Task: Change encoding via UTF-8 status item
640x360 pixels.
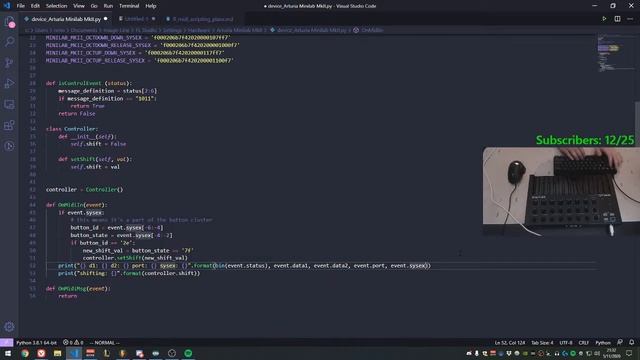Action: [566, 342]
